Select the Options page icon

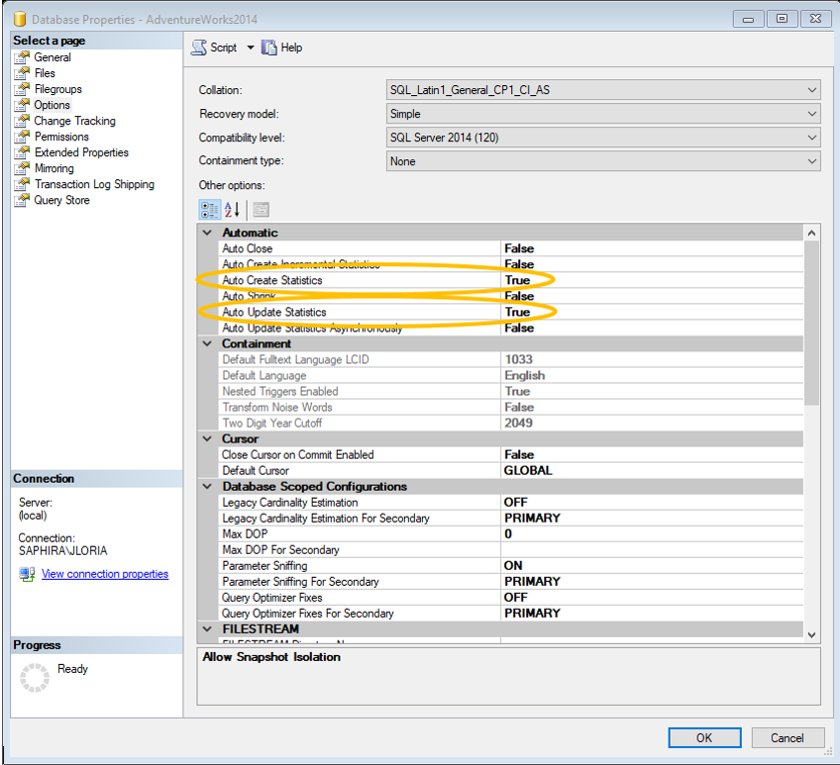click(22, 105)
